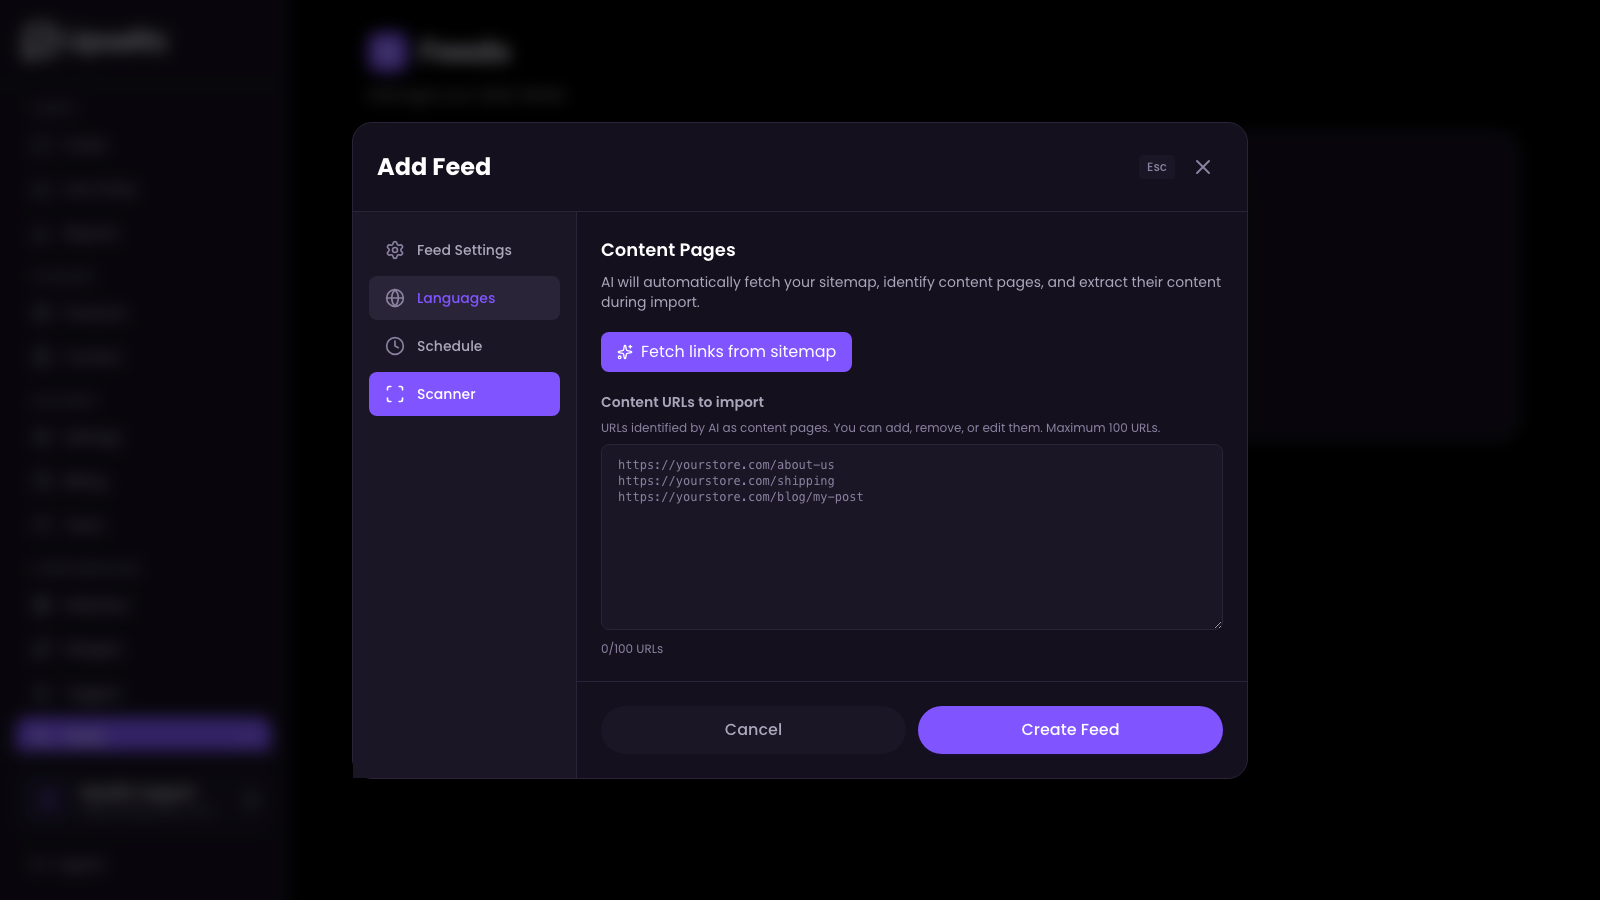Click the globe icon next to Languages

[x=395, y=298]
